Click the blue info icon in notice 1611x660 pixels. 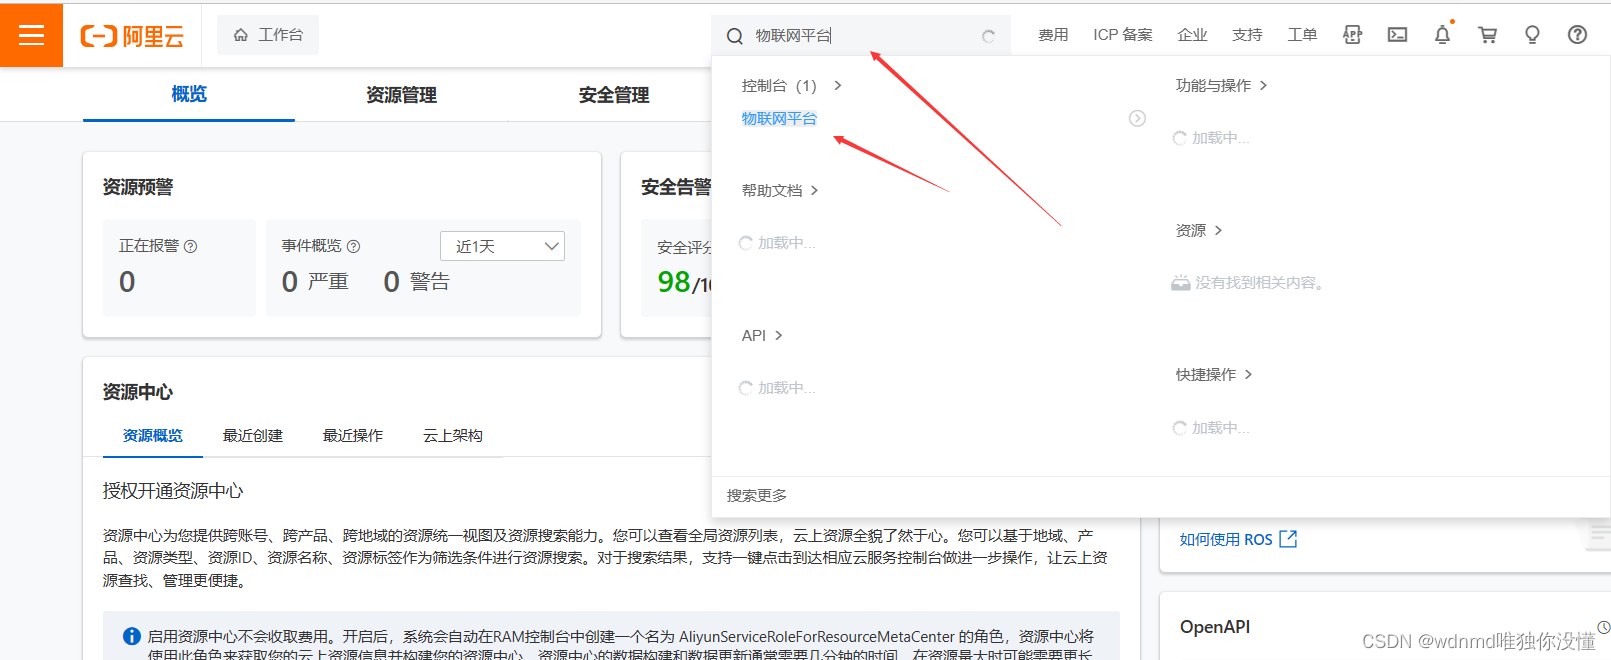(x=131, y=636)
